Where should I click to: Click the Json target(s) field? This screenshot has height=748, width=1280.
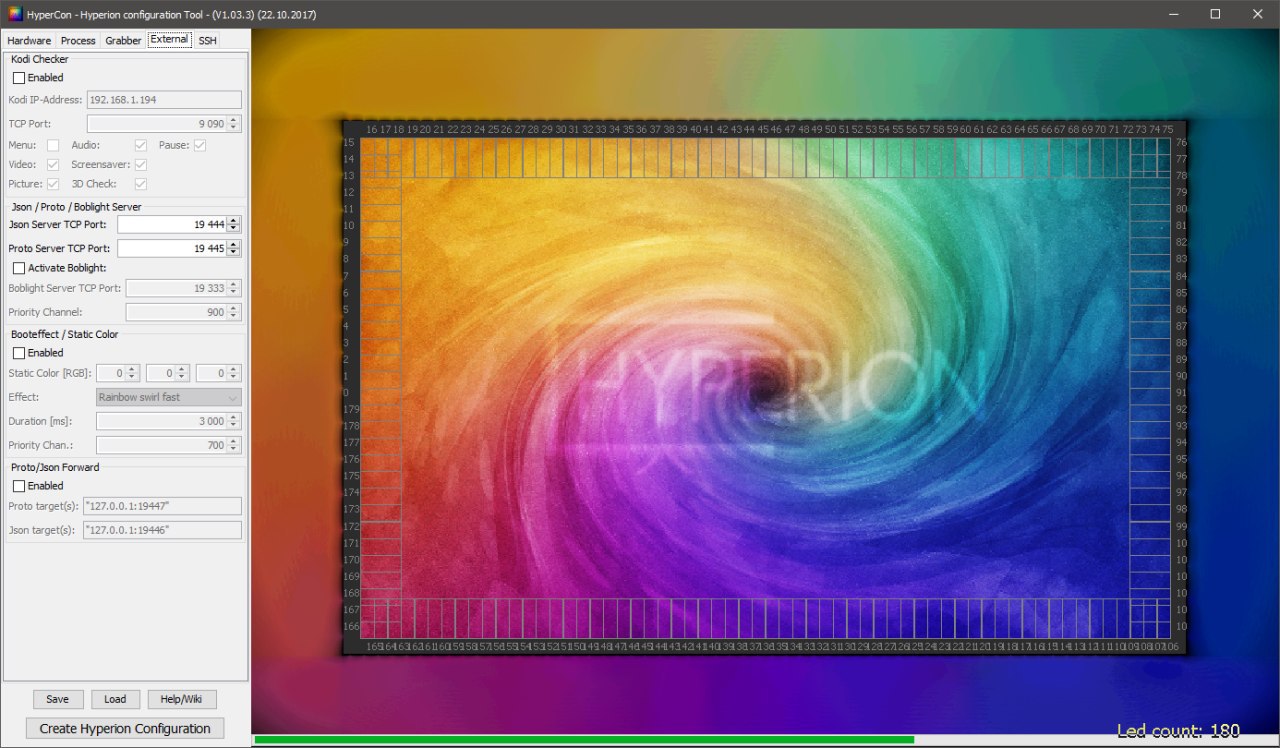point(162,530)
